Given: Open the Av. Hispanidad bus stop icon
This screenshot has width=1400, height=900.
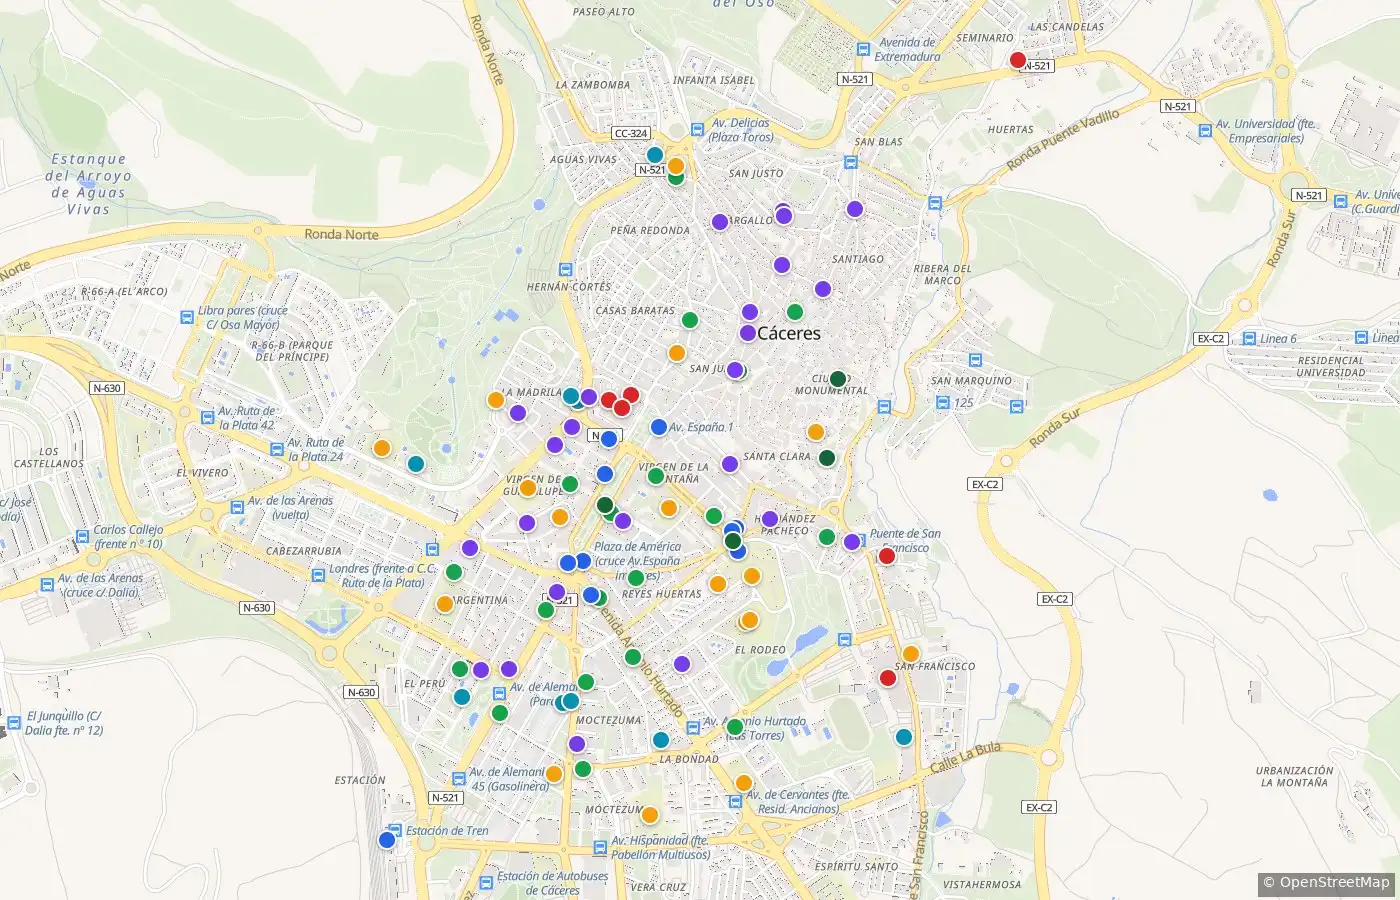Looking at the screenshot, I should (600, 848).
